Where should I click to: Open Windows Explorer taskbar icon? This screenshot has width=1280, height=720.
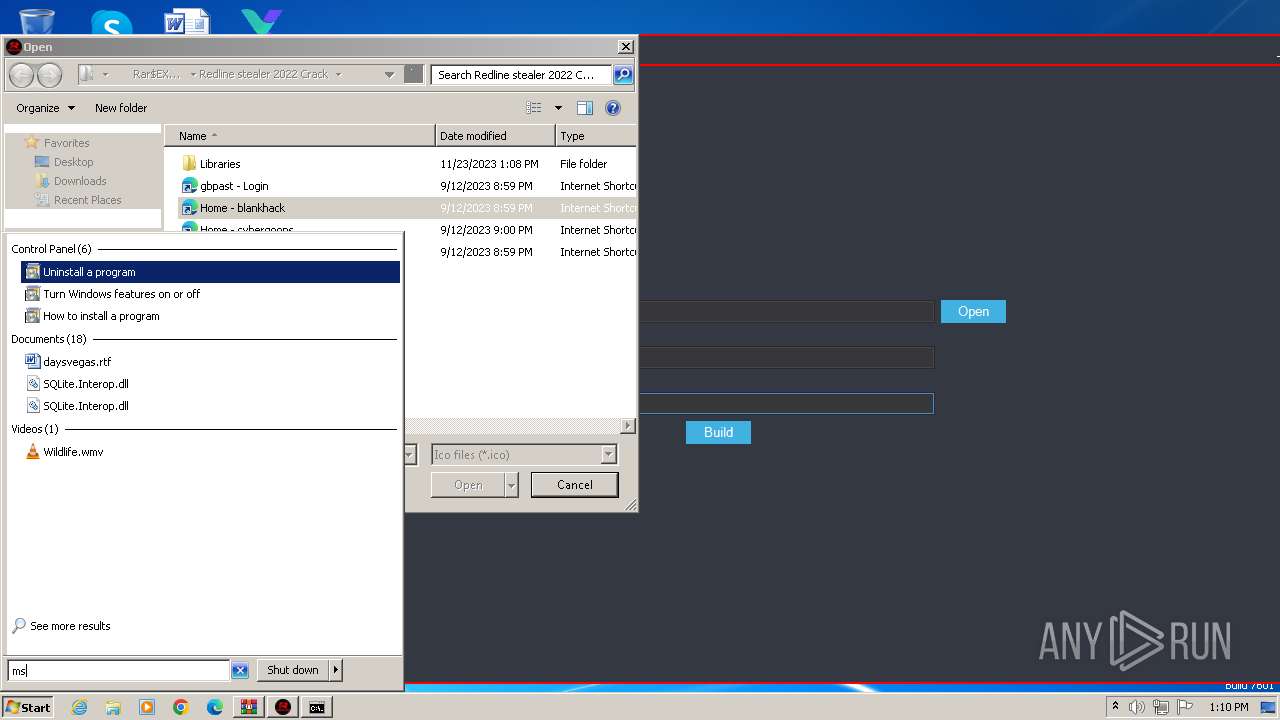pyautogui.click(x=113, y=707)
